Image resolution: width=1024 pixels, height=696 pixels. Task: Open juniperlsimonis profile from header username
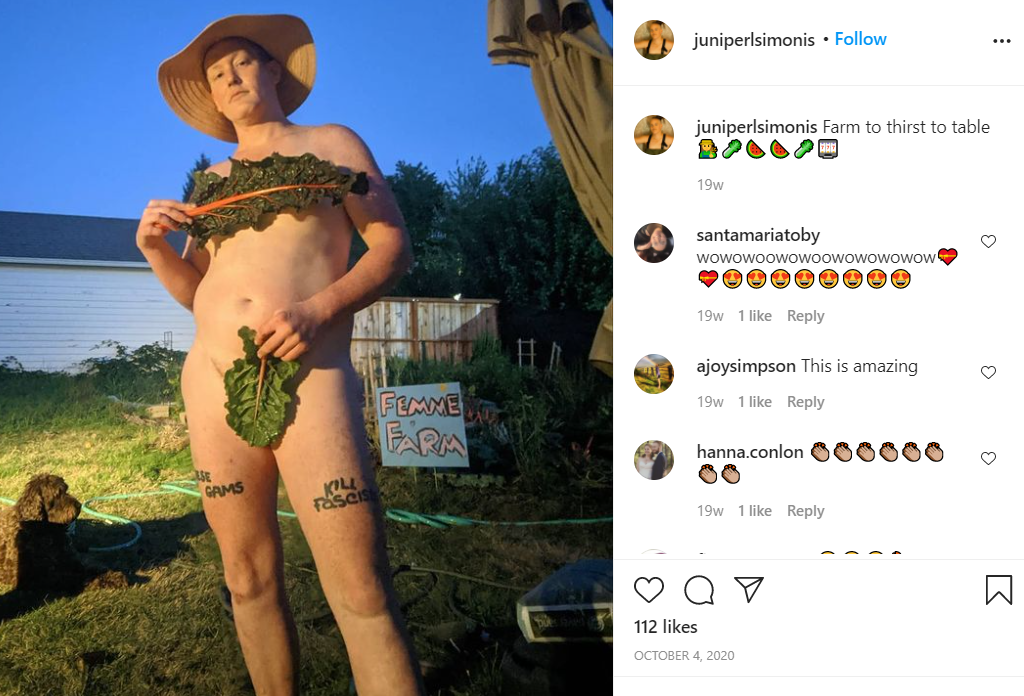coord(754,40)
